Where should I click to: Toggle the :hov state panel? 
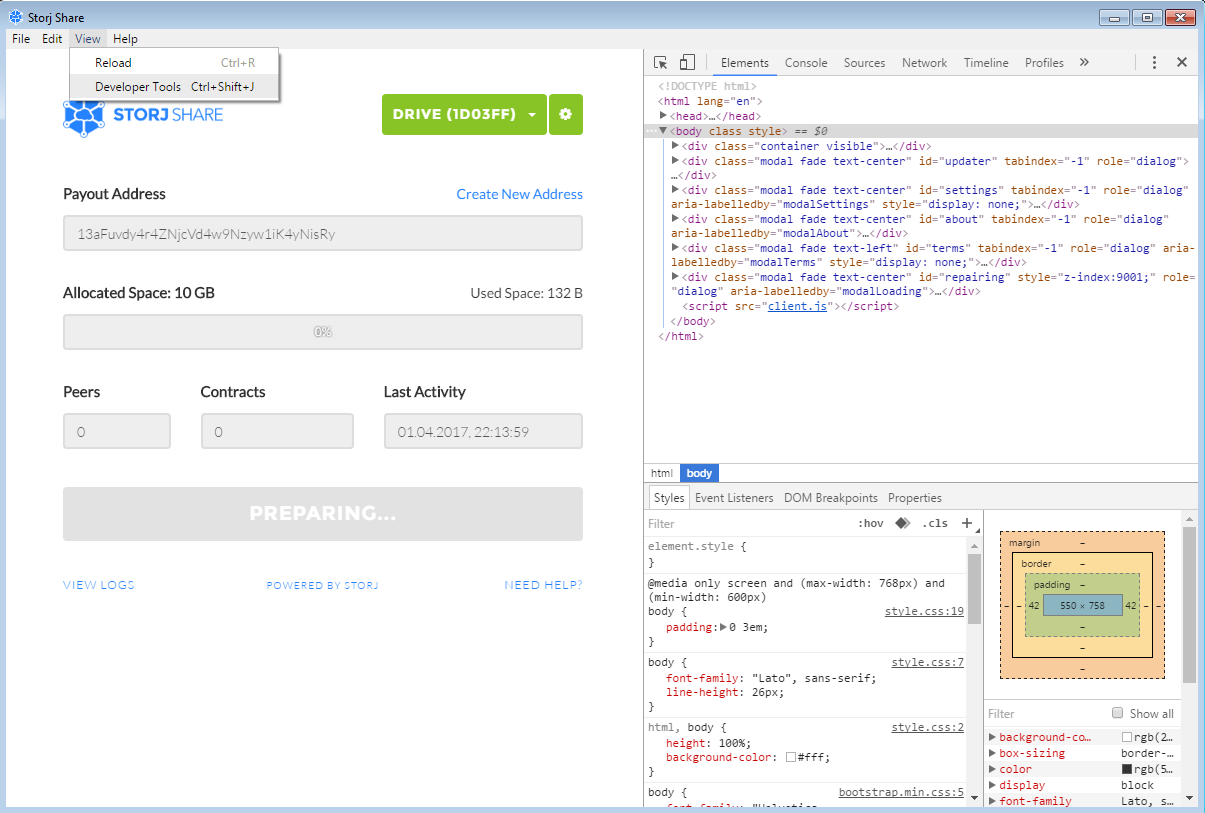tap(870, 523)
